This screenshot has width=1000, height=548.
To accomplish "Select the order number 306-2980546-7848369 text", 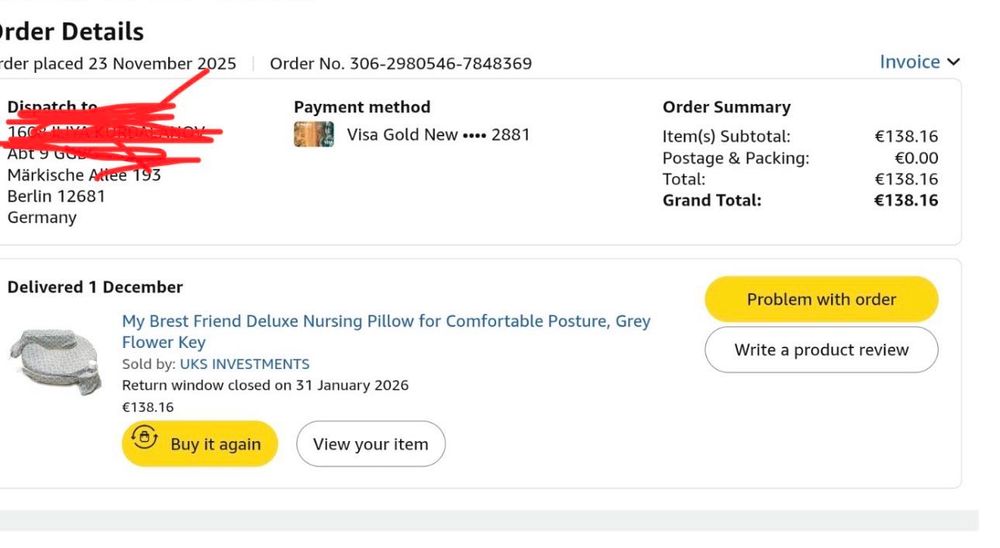I will point(401,64).
